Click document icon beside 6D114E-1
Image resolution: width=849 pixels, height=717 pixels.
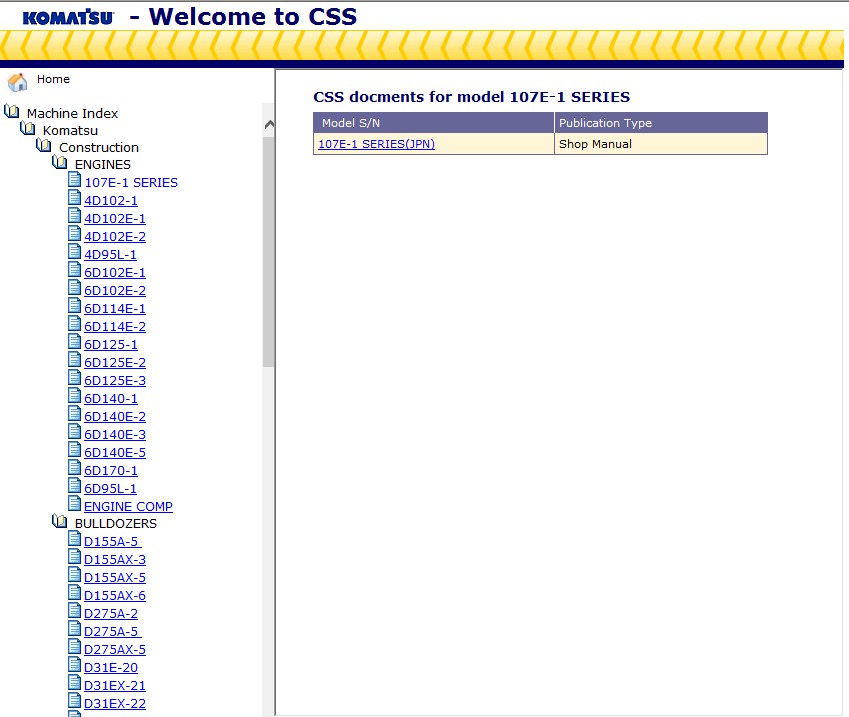[75, 305]
